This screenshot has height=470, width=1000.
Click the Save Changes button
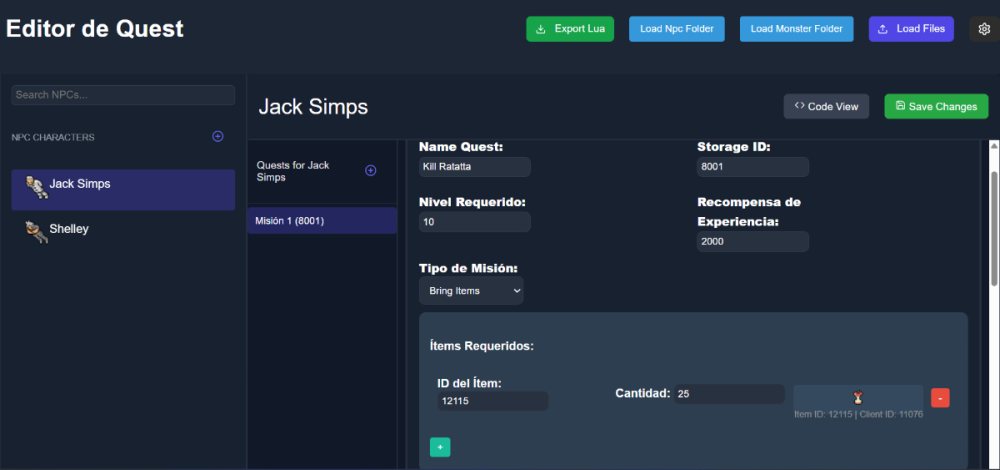936,107
